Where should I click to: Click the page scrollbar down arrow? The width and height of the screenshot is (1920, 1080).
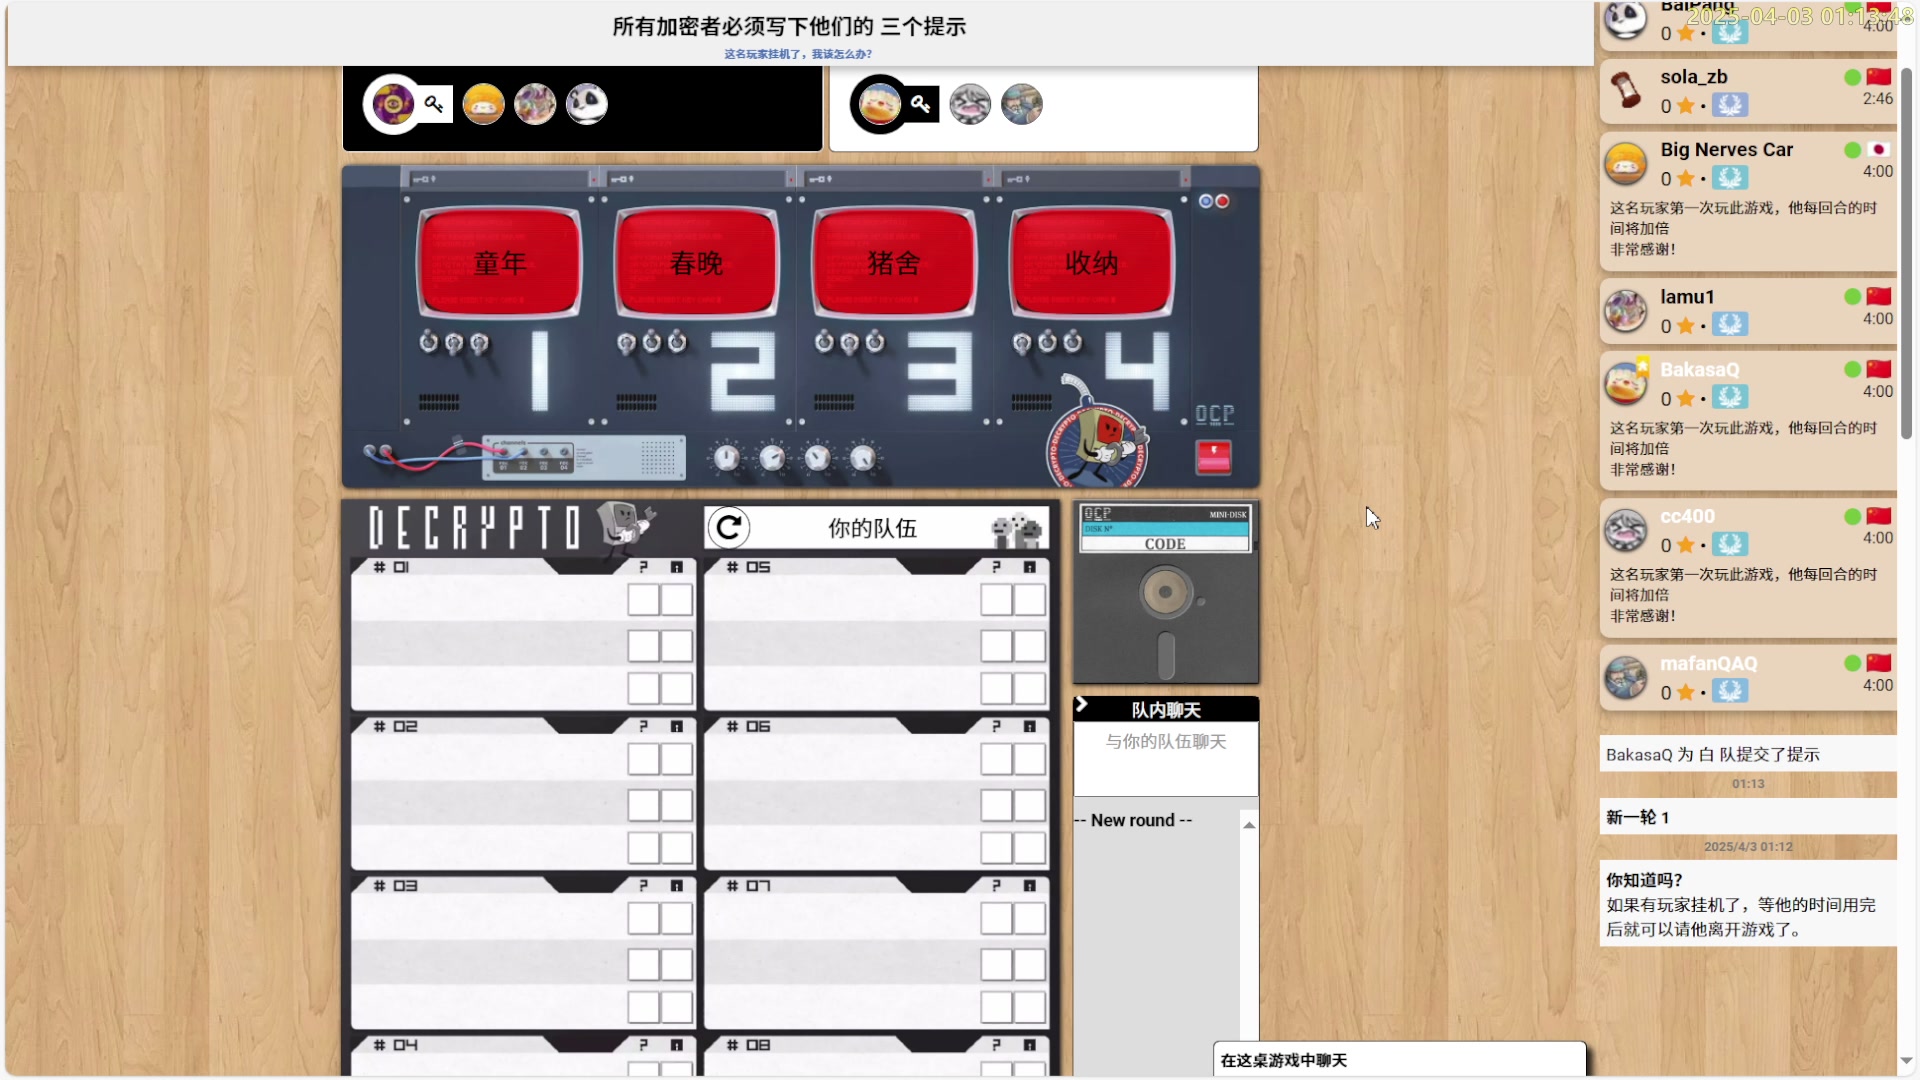1906,1060
